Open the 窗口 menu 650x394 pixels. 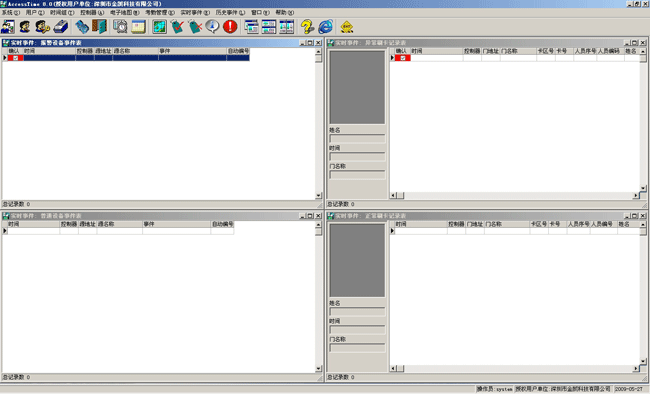pos(260,12)
